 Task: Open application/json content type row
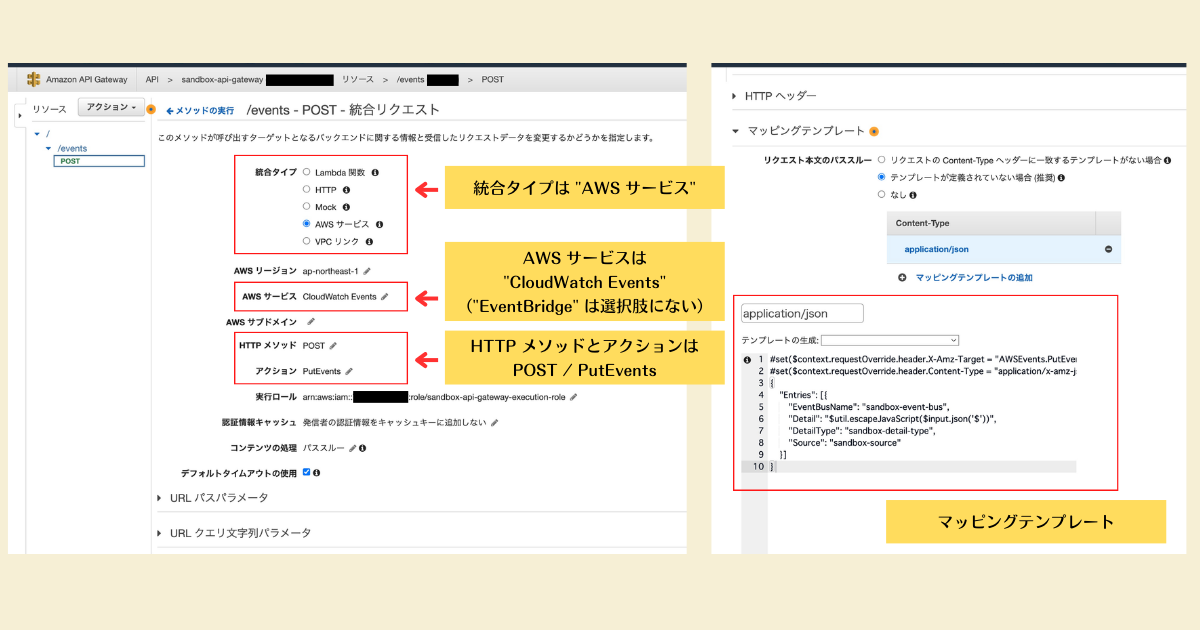click(1004, 249)
